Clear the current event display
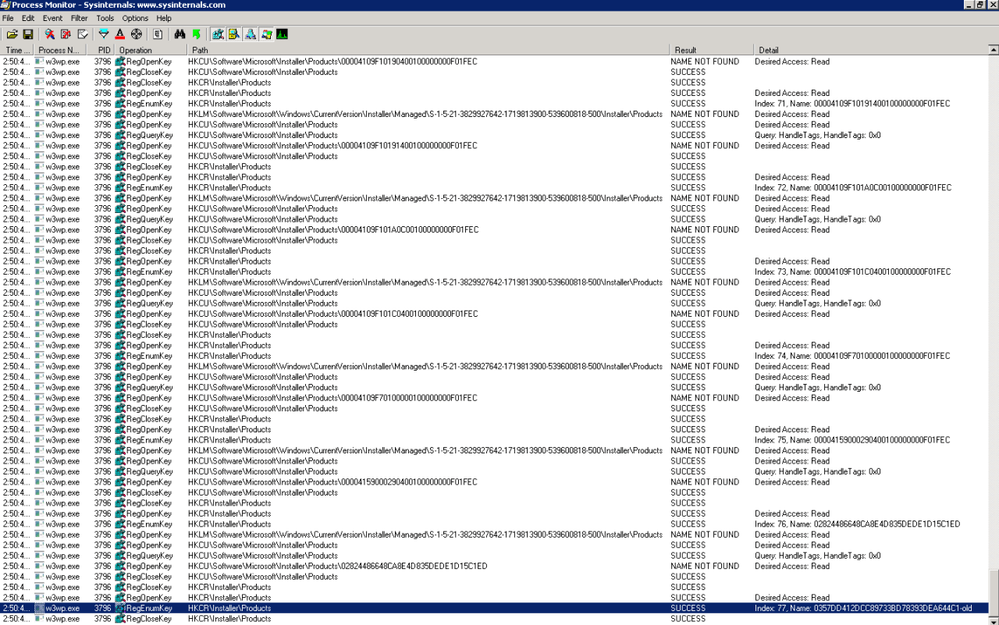Viewport: 999px width, 625px height. tap(67, 33)
